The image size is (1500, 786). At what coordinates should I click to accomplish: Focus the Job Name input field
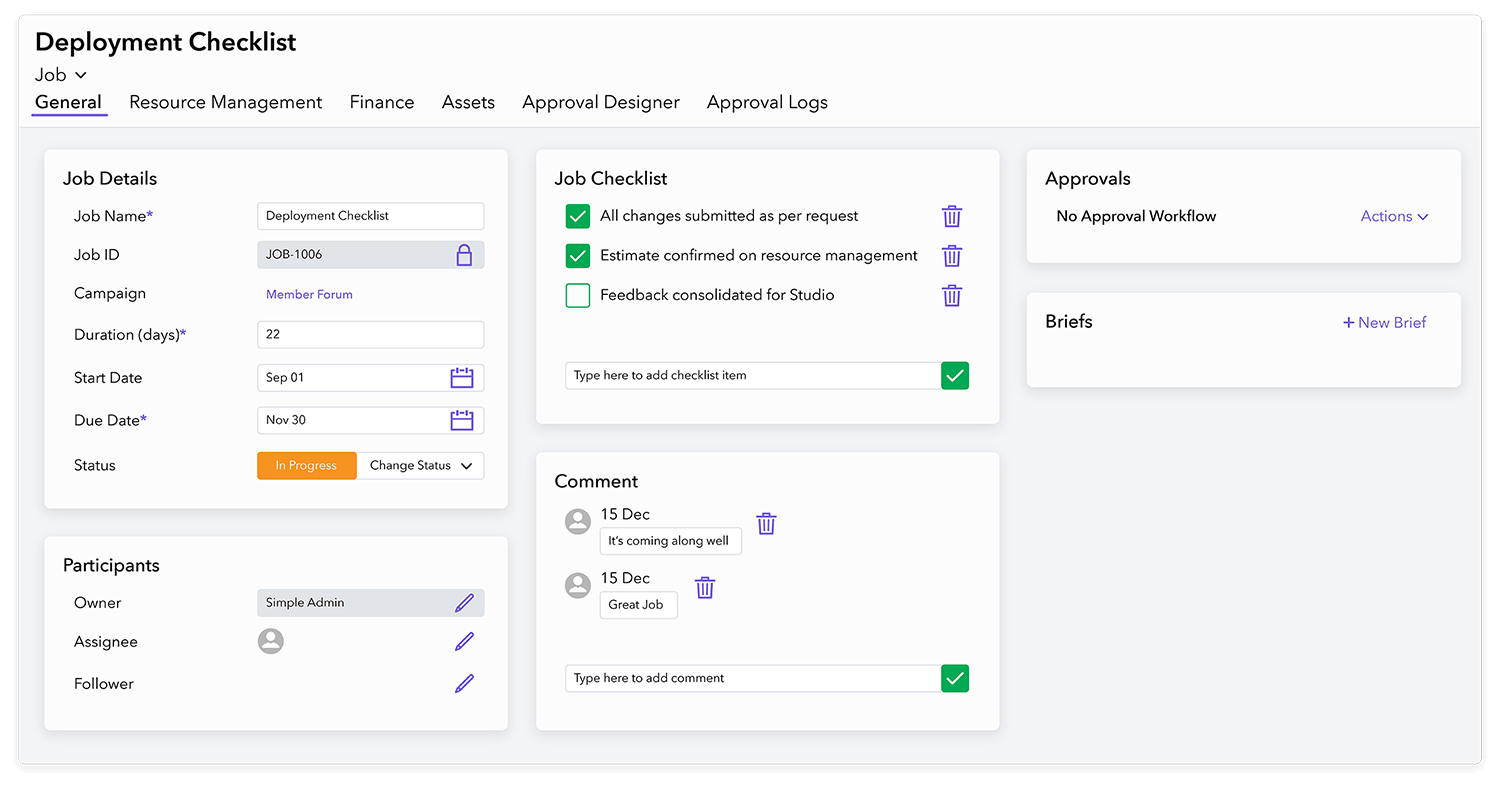(370, 216)
